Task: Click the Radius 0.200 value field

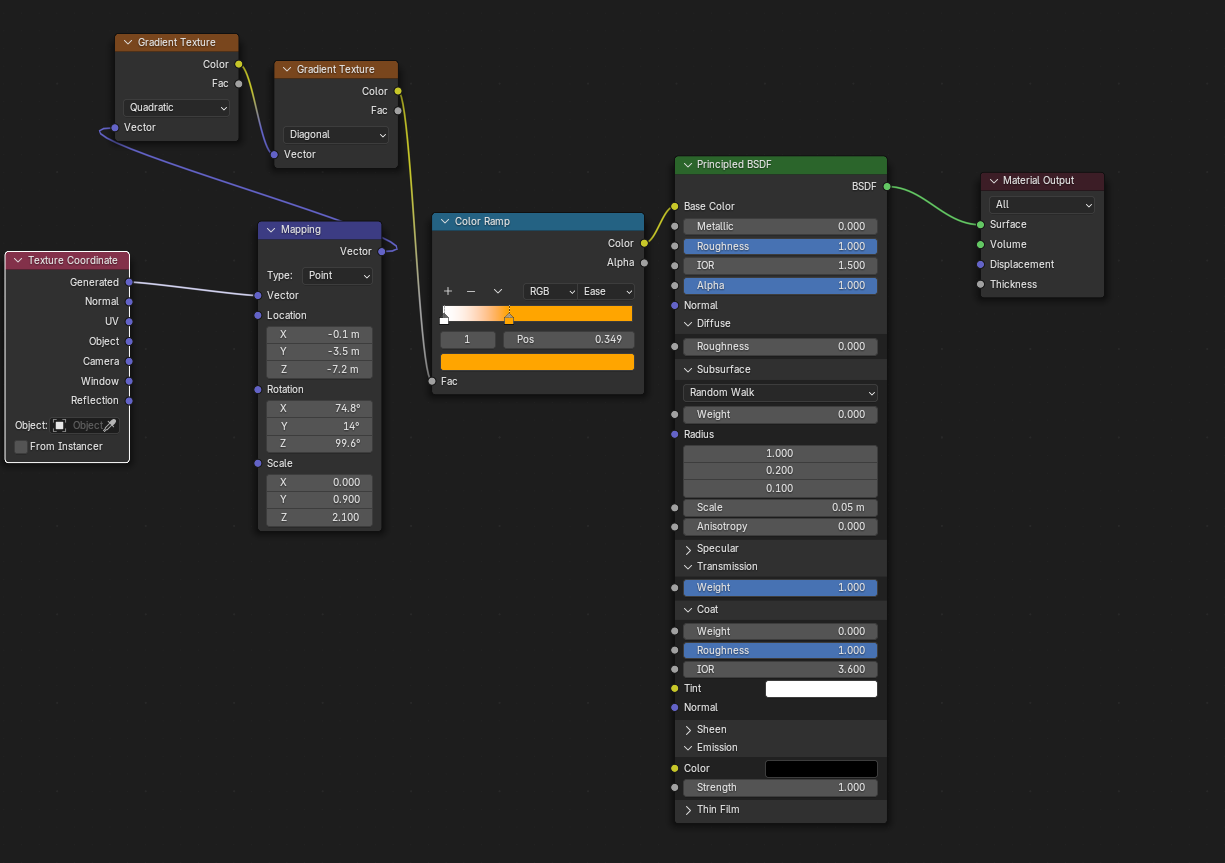Action: point(780,471)
